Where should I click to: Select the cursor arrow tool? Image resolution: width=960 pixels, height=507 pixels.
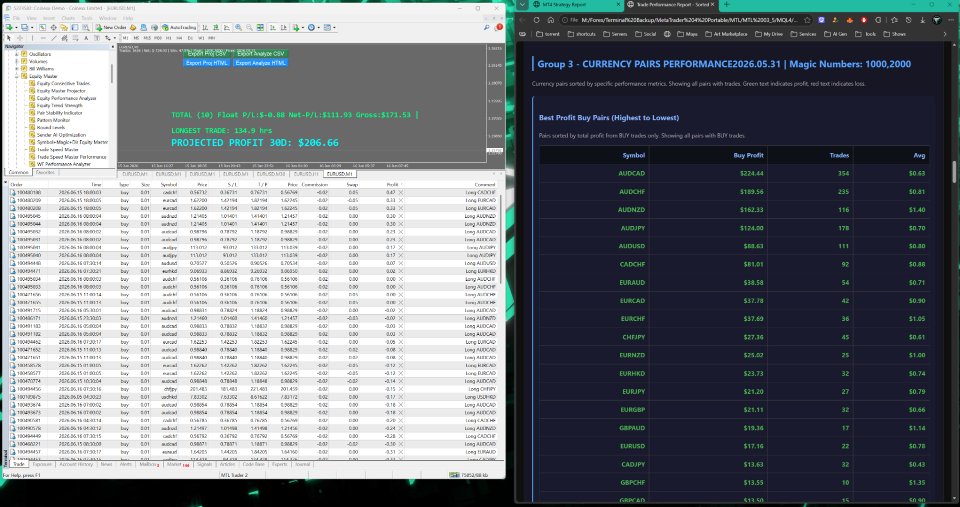tap(9, 38)
